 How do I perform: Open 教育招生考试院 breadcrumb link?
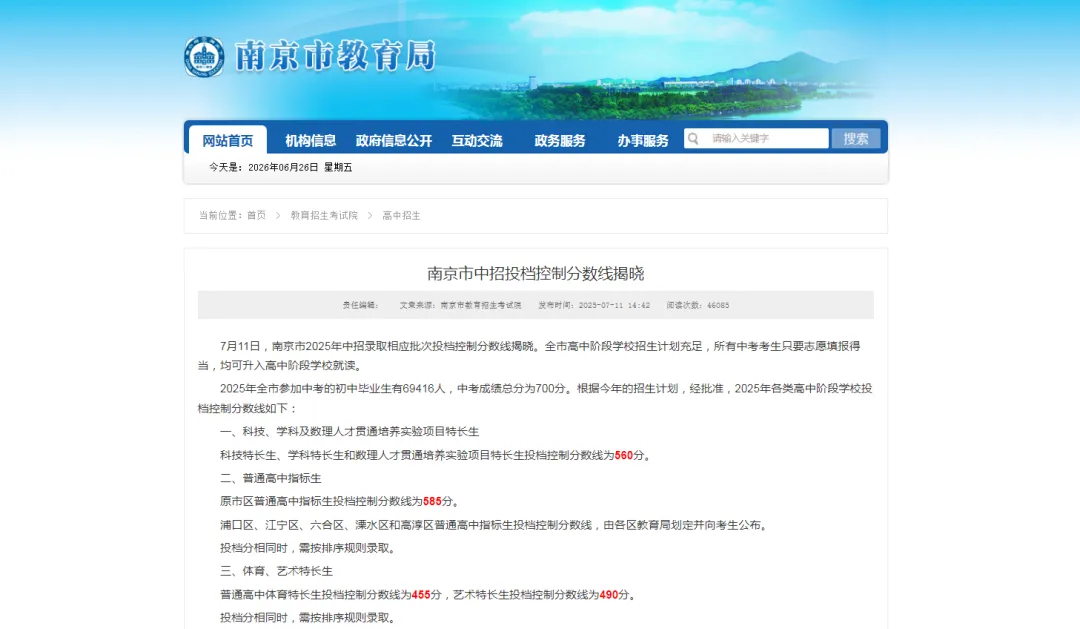324,216
